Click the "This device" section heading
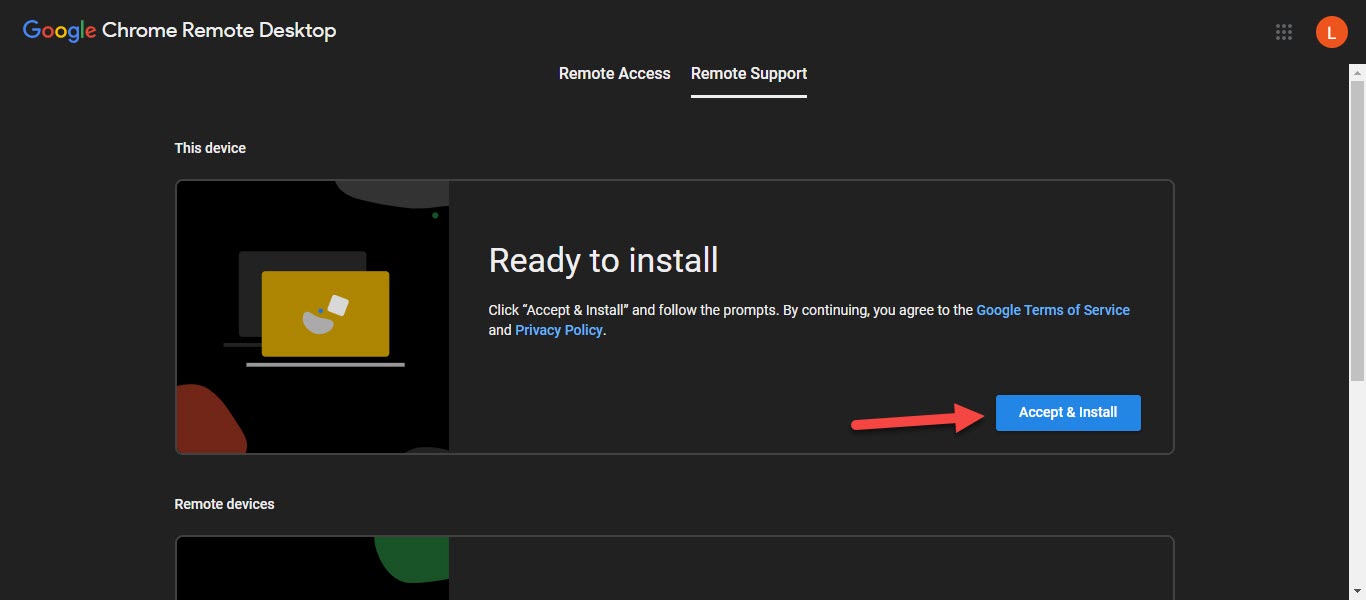Image resolution: width=1366 pixels, height=600 pixels. (210, 148)
